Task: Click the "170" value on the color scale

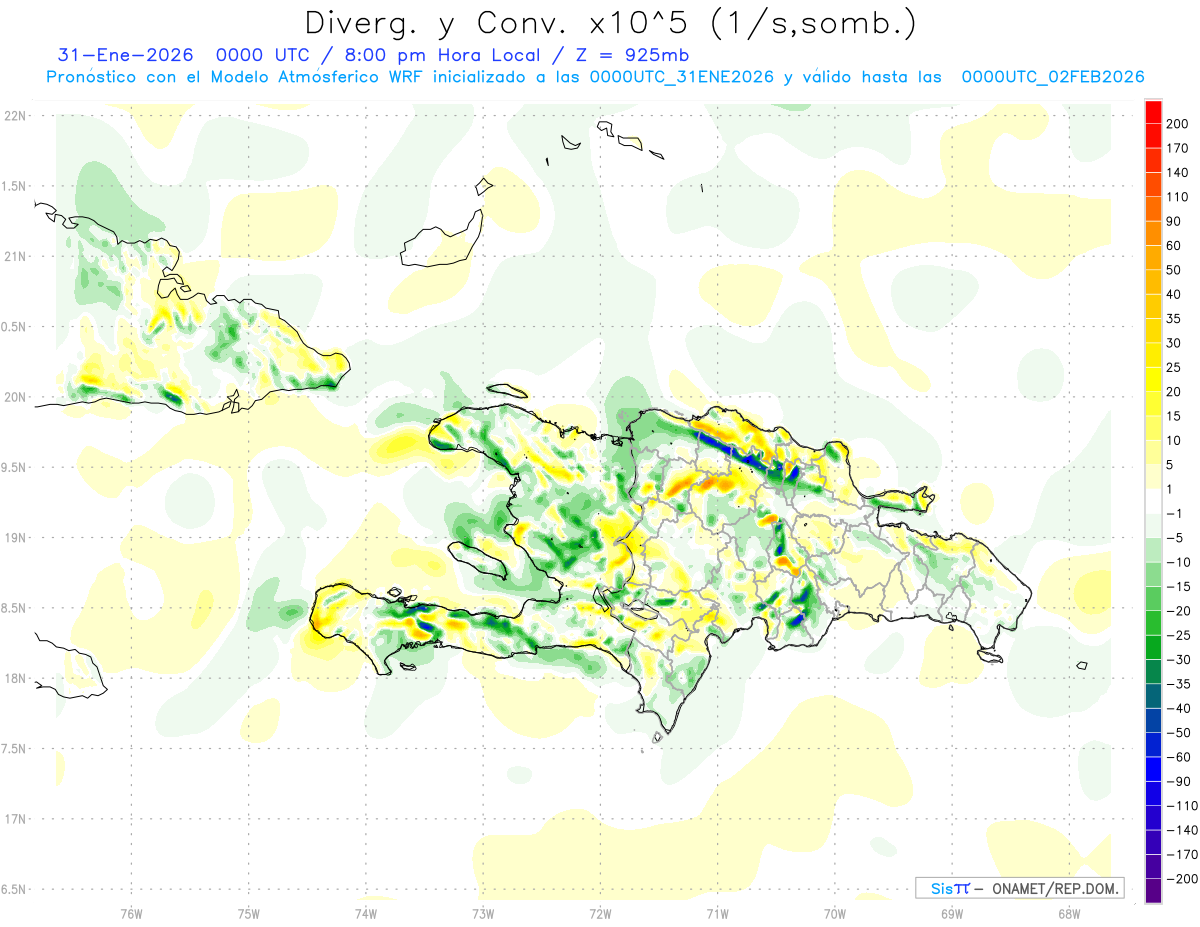Action: pyautogui.click(x=1178, y=148)
